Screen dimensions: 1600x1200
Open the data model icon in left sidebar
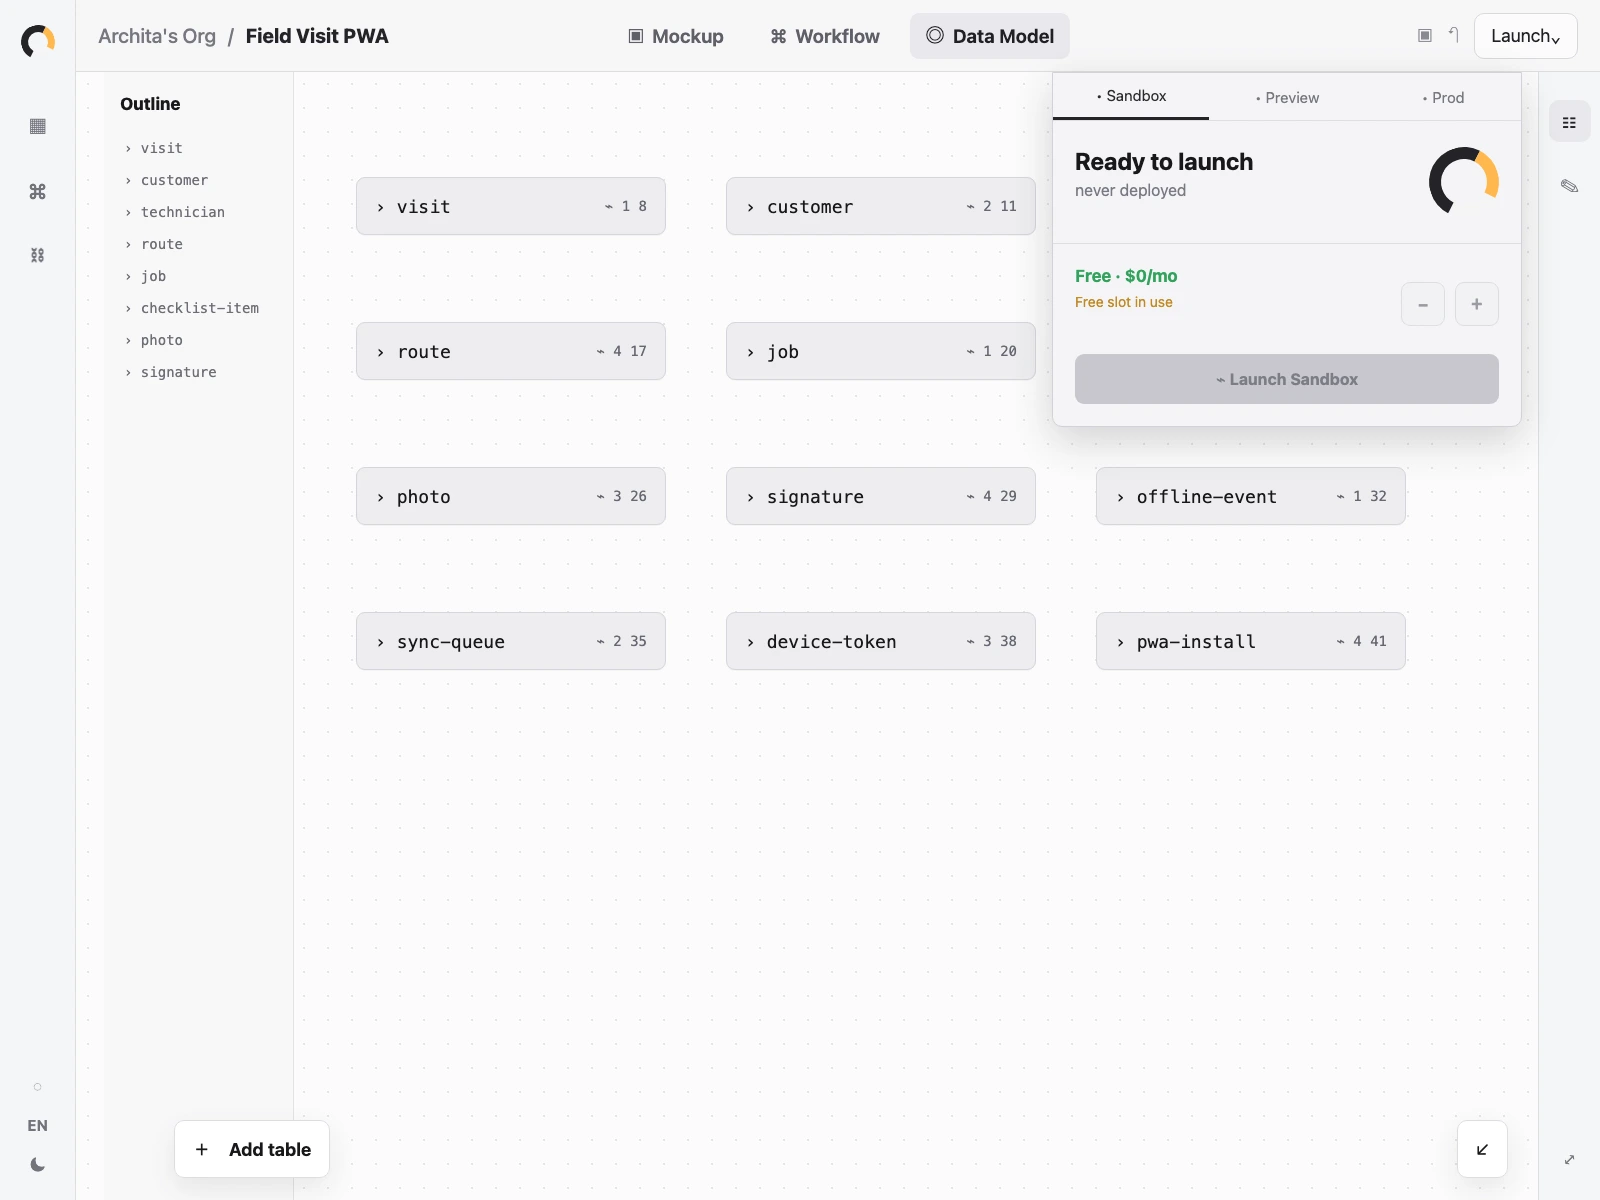38,255
